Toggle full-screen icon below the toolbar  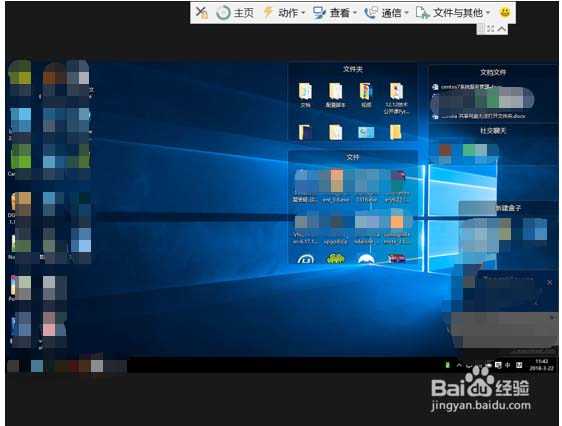491,29
